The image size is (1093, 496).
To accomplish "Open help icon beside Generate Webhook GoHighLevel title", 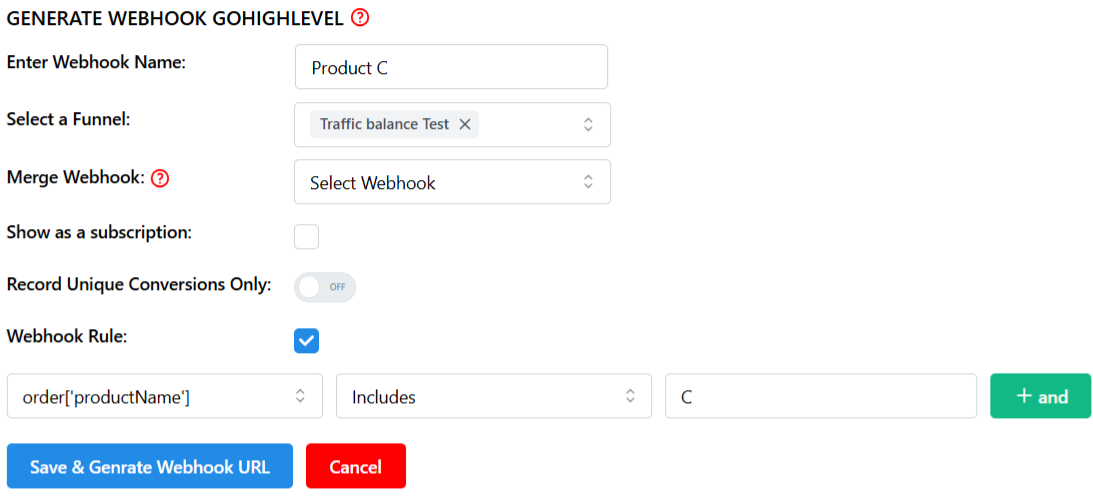I will click(360, 17).
